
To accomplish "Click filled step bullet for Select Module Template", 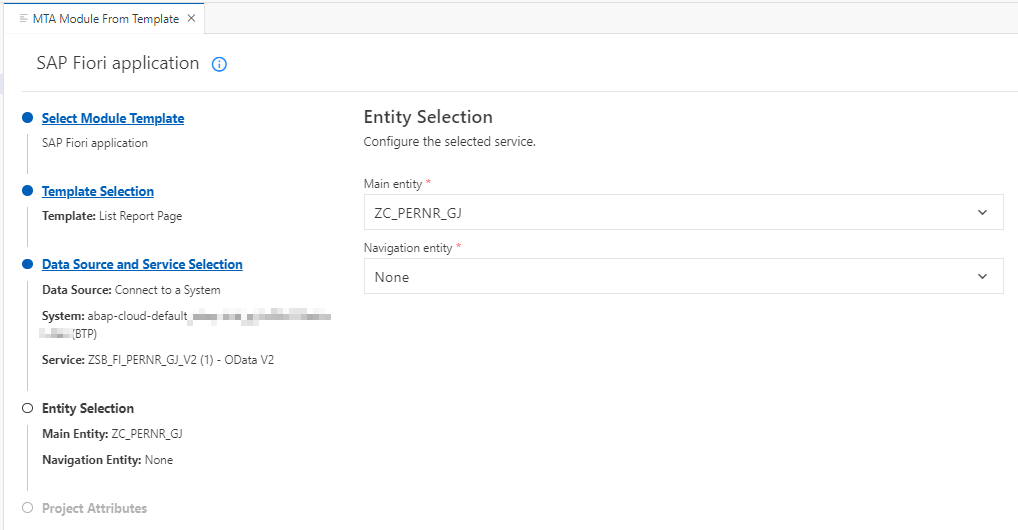I will [27, 118].
